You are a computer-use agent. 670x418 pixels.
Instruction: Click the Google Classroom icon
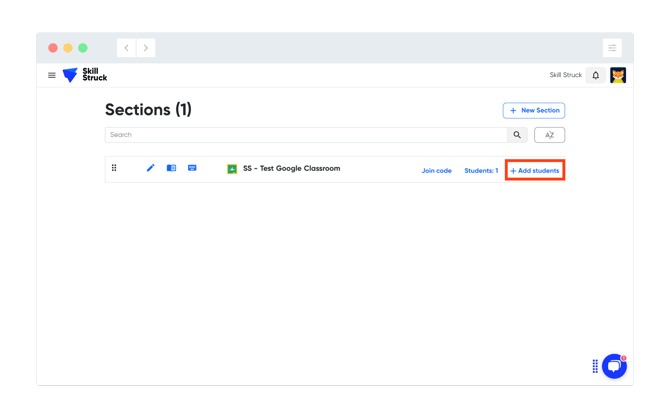coord(232,169)
